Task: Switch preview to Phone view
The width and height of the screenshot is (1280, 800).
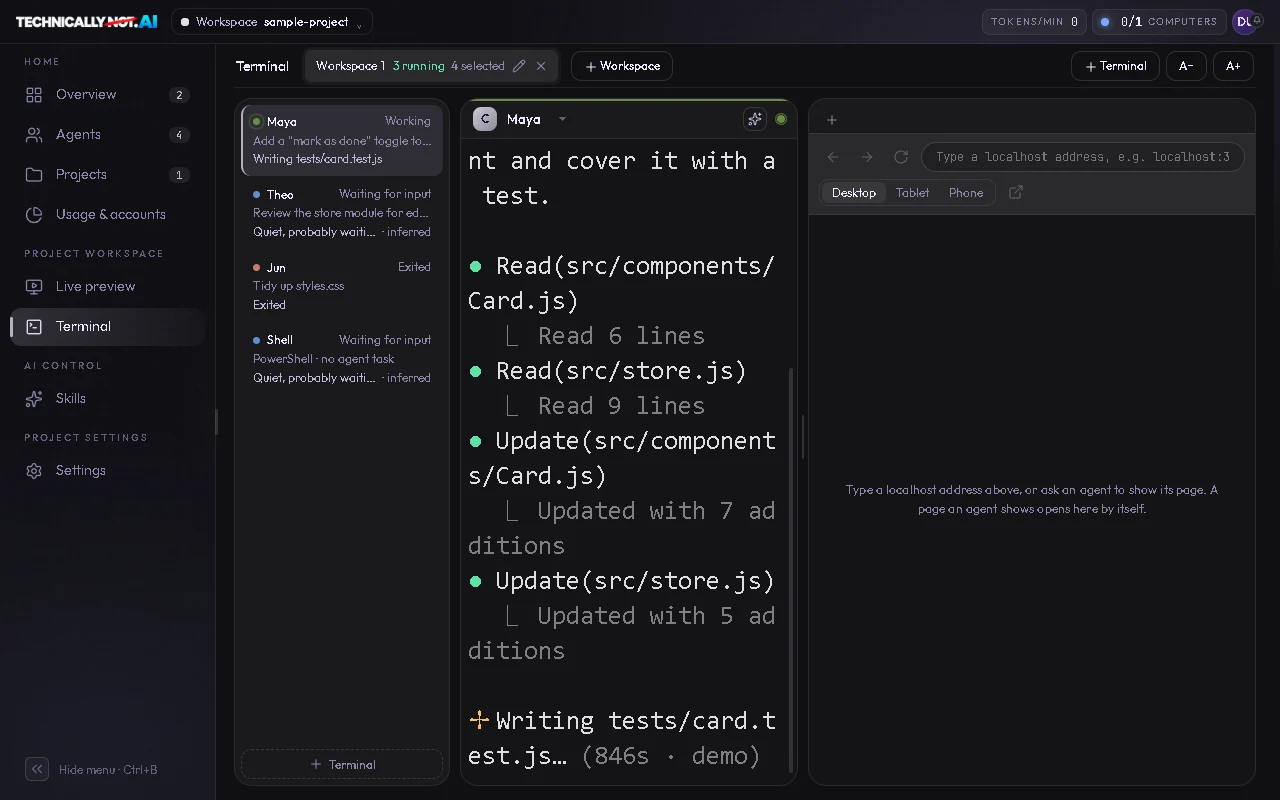Action: 966,193
